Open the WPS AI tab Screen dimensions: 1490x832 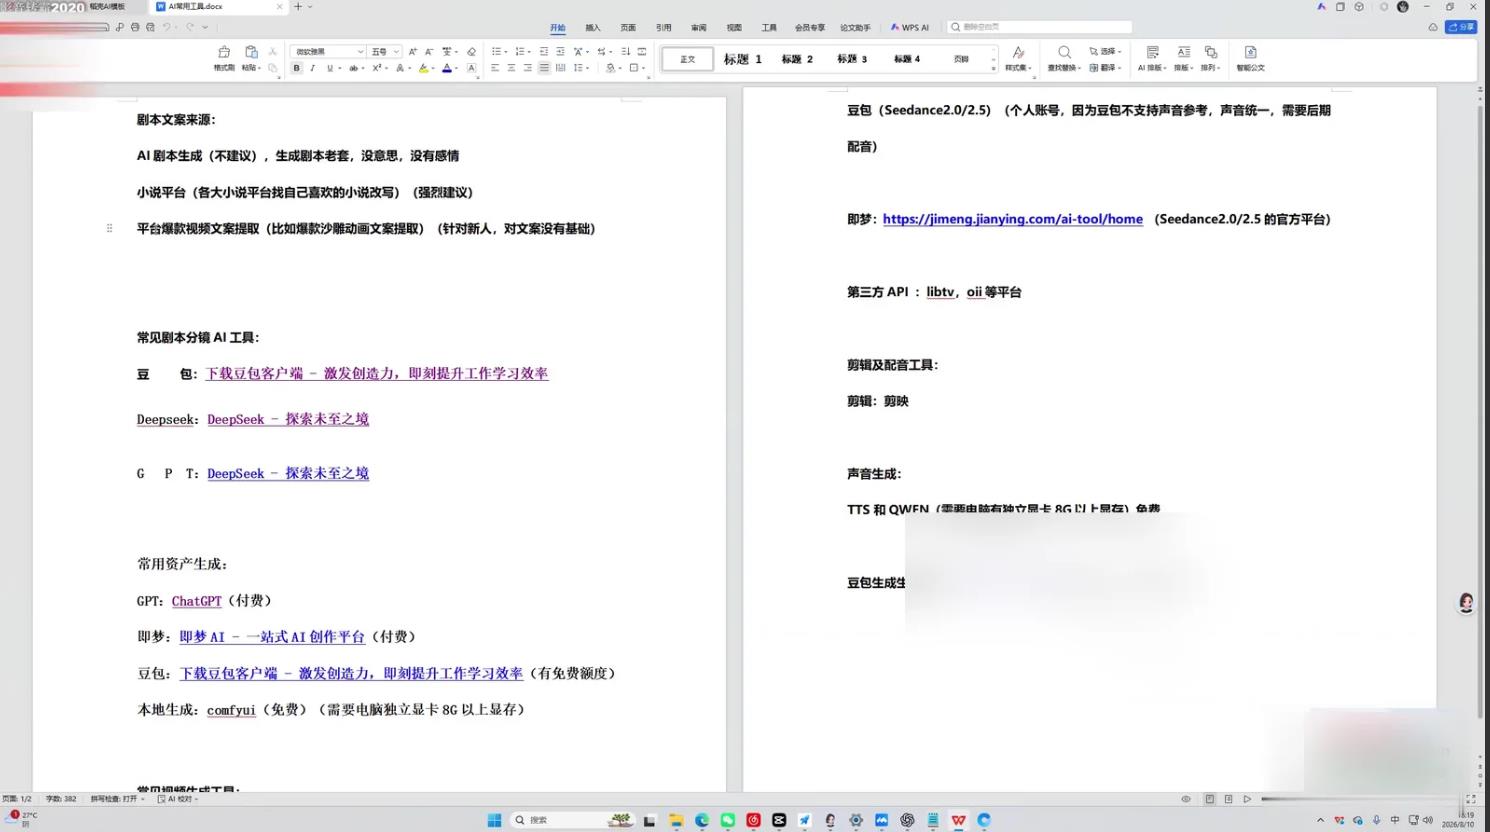[910, 28]
